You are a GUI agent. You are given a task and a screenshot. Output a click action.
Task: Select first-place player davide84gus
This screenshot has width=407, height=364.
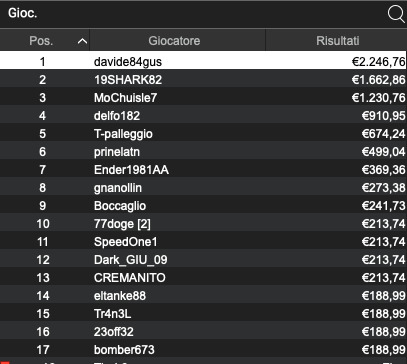coord(203,62)
